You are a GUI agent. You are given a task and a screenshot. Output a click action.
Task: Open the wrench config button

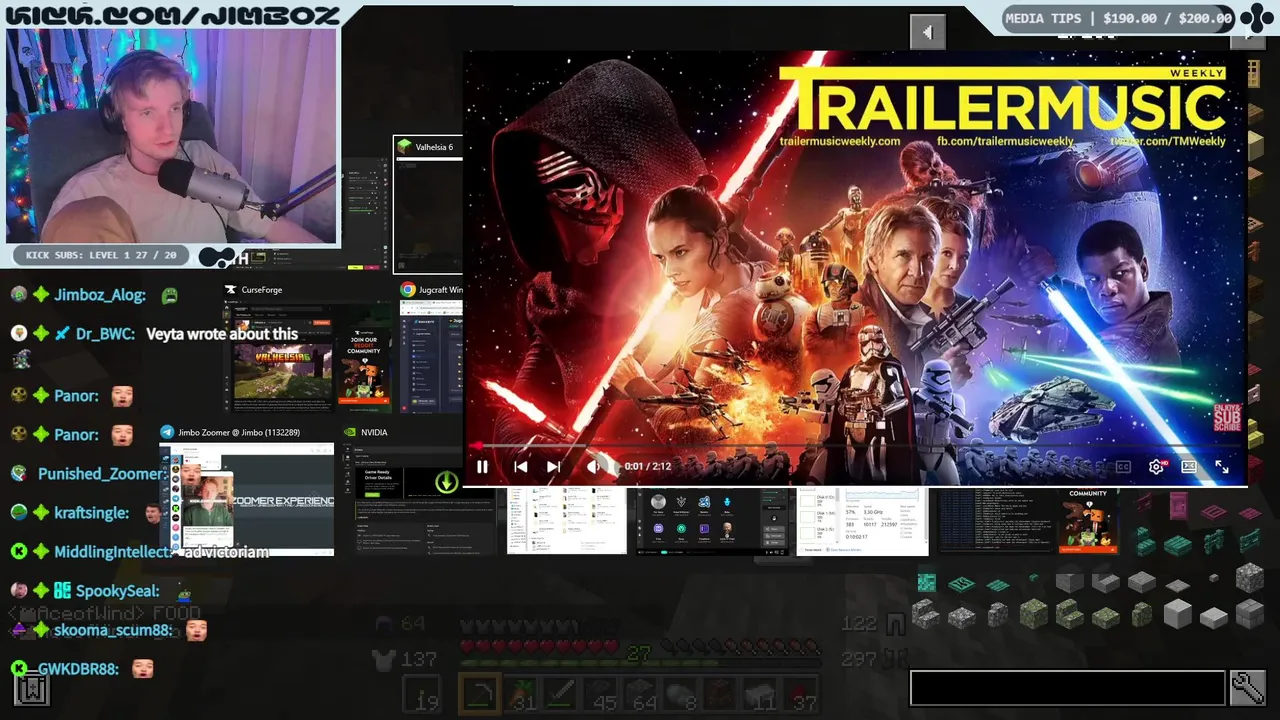click(1248, 688)
